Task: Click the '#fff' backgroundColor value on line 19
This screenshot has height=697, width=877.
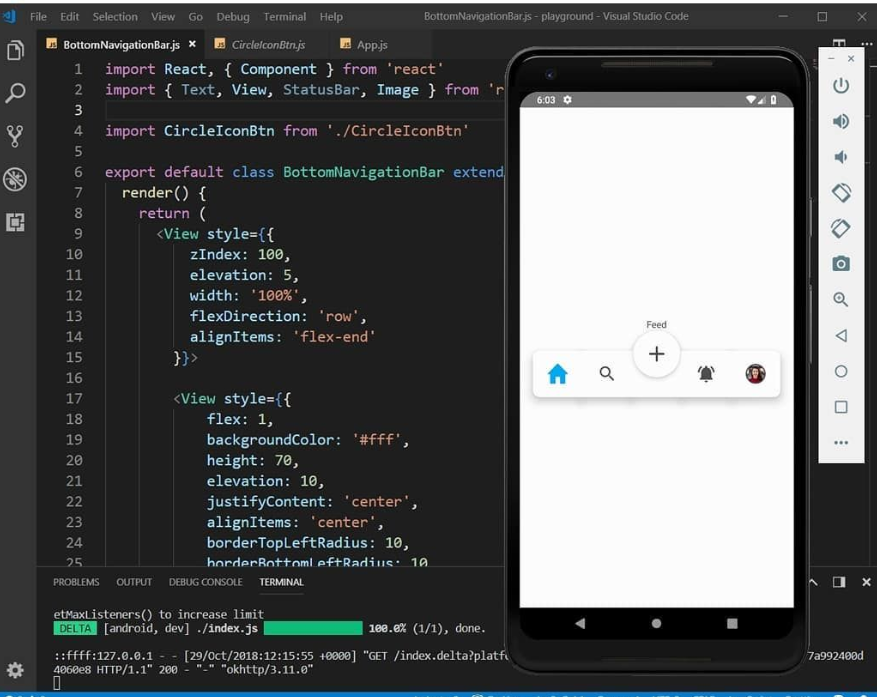Action: coord(377,440)
